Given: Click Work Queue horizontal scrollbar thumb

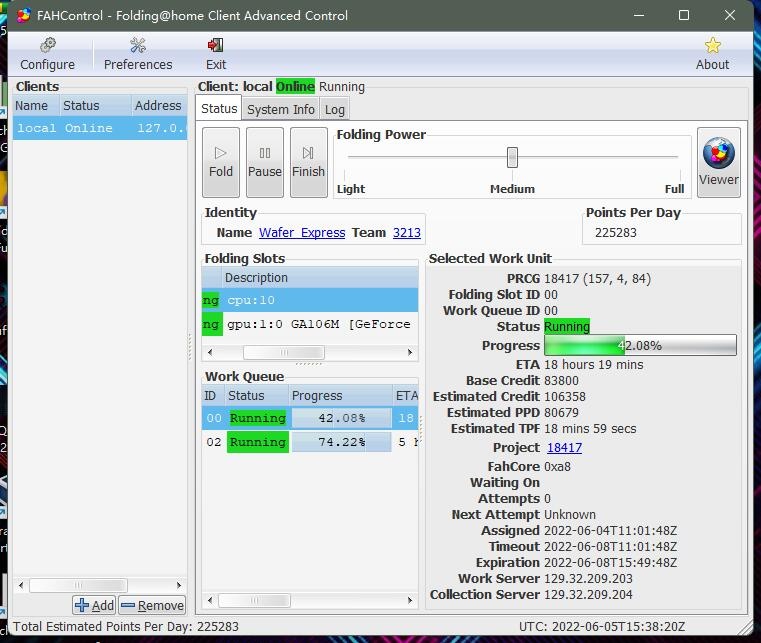Looking at the screenshot, I should pos(254,600).
